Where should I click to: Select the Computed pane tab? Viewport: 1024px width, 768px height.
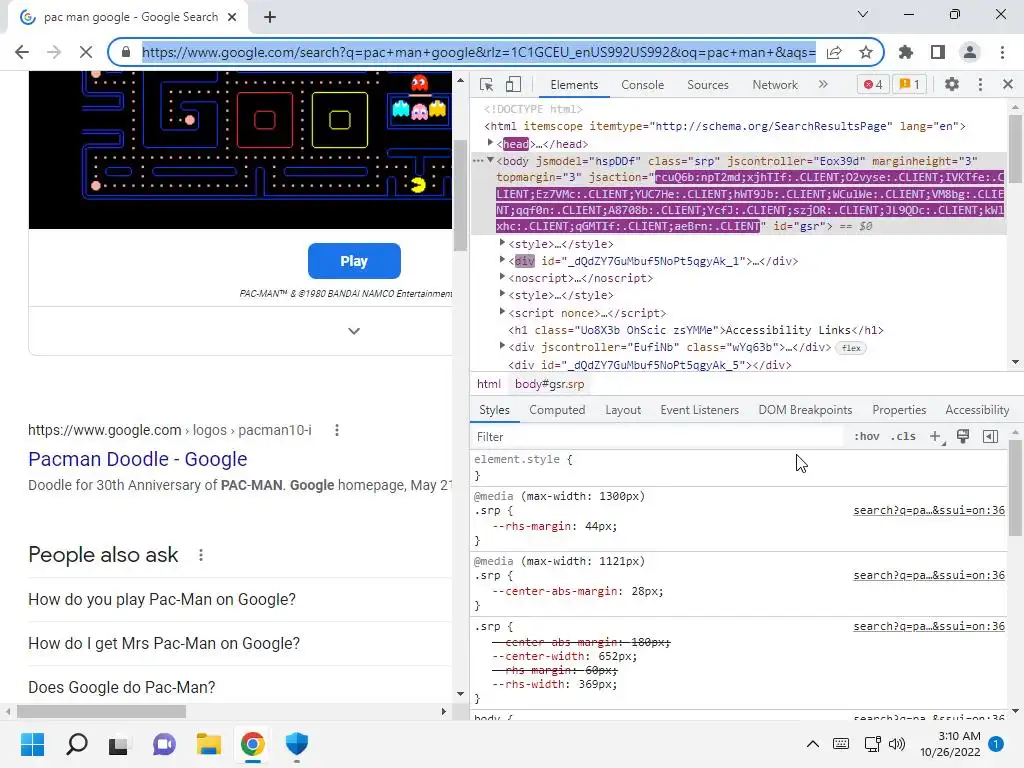(557, 410)
